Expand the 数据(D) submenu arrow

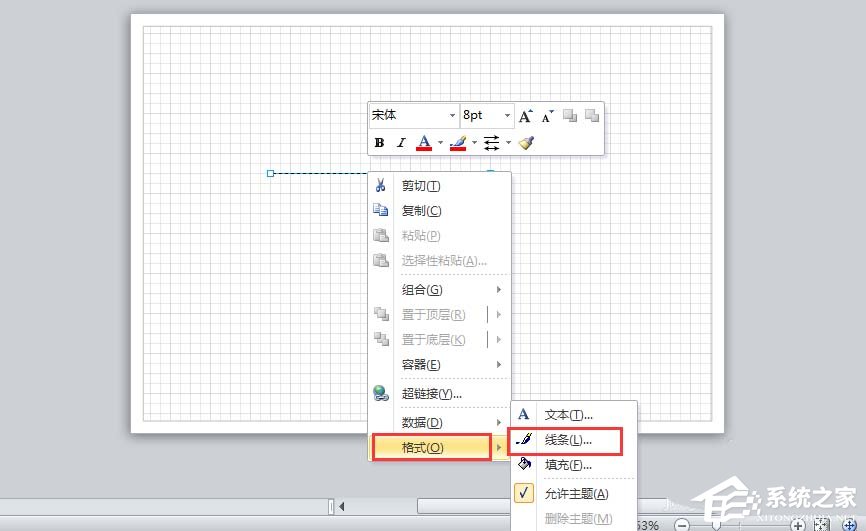[x=499, y=422]
